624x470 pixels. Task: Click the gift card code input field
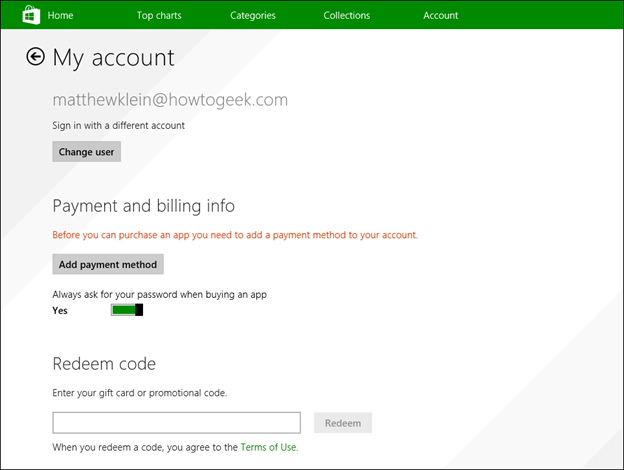pos(177,423)
